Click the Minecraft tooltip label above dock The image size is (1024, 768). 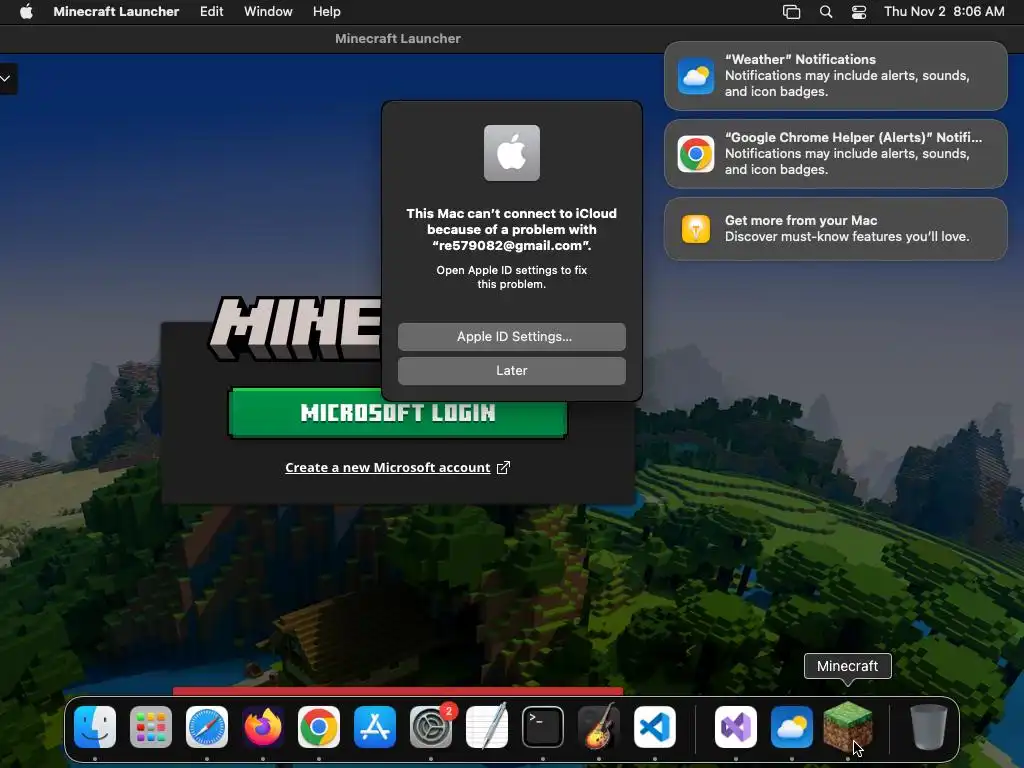[x=848, y=666]
